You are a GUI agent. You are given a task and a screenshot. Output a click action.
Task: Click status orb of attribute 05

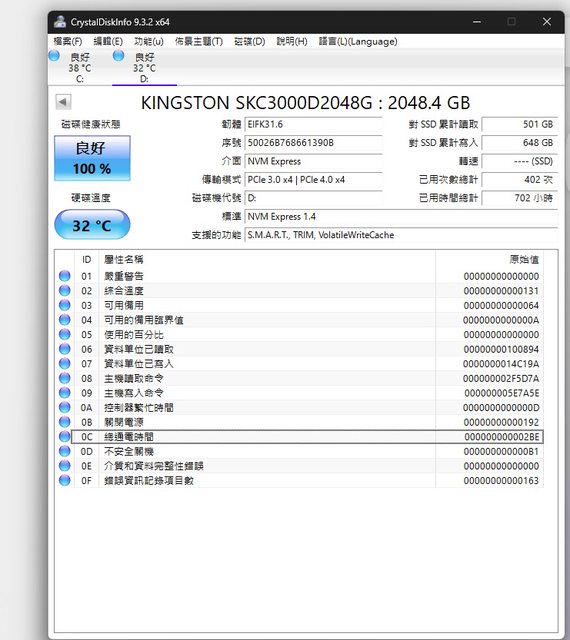coord(65,334)
